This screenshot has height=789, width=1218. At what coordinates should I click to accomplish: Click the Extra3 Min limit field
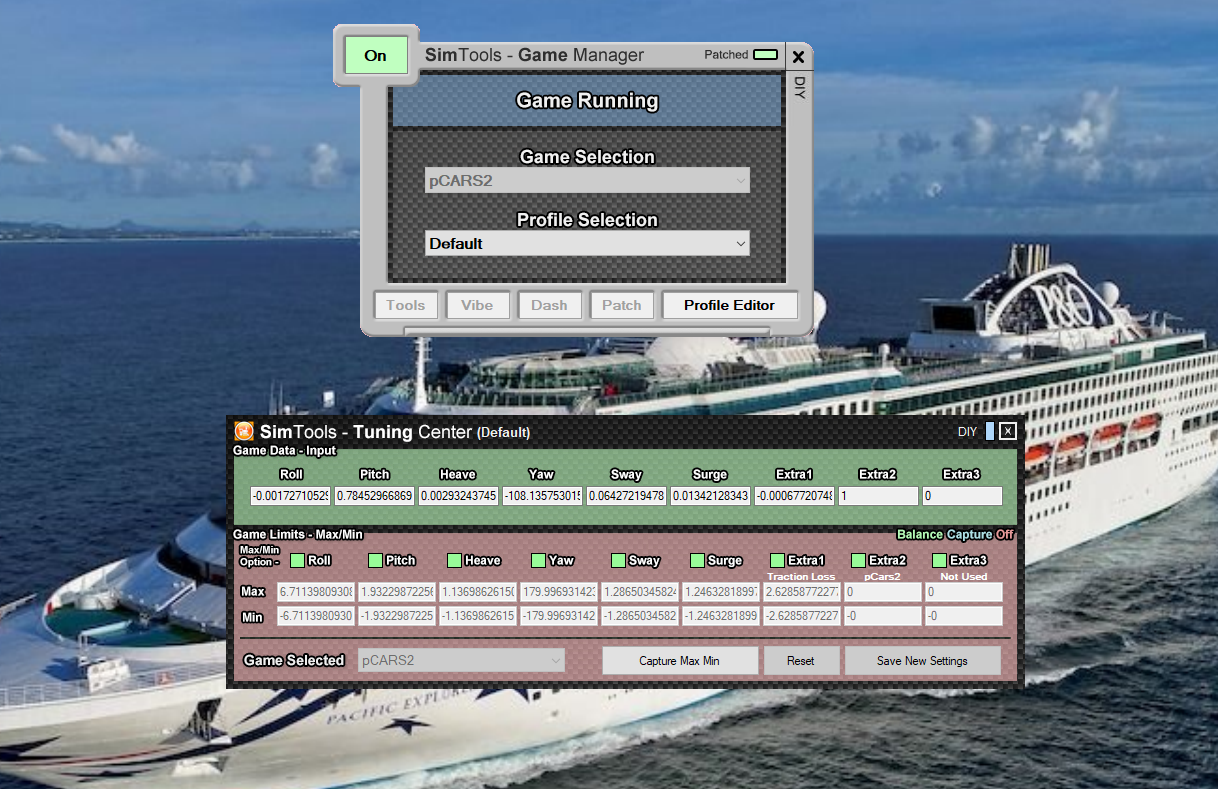point(963,616)
